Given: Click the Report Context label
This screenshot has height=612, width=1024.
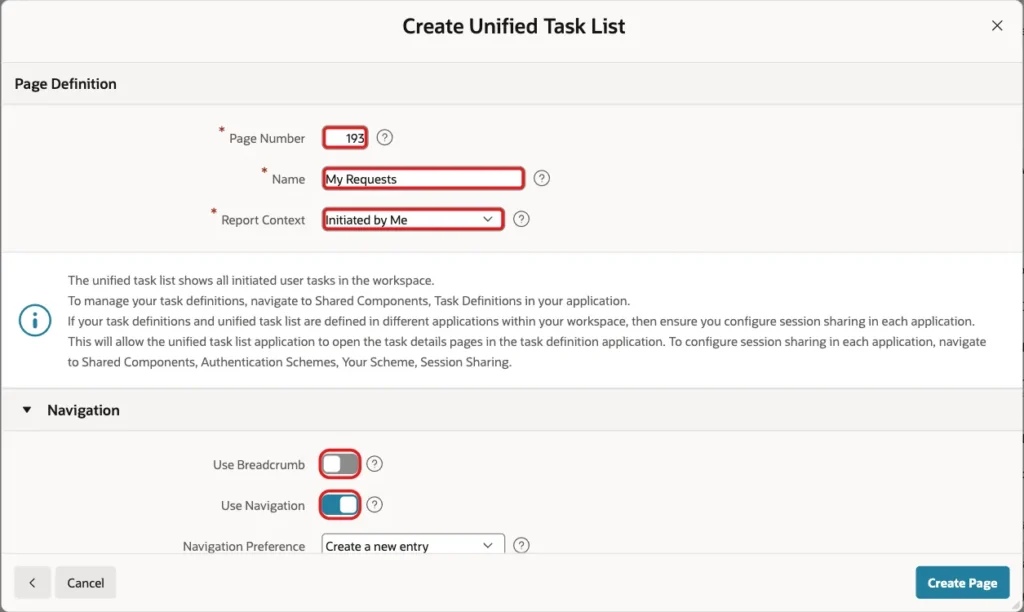Looking at the screenshot, I should point(263,220).
